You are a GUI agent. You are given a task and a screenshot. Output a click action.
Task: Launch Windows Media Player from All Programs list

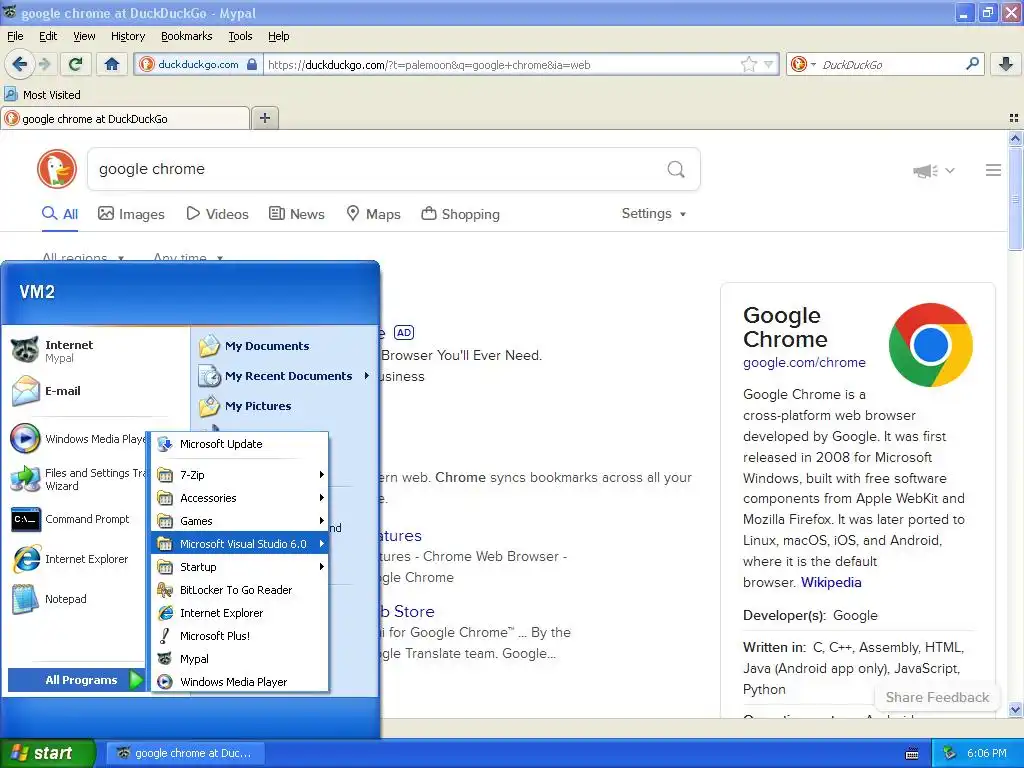coord(240,682)
